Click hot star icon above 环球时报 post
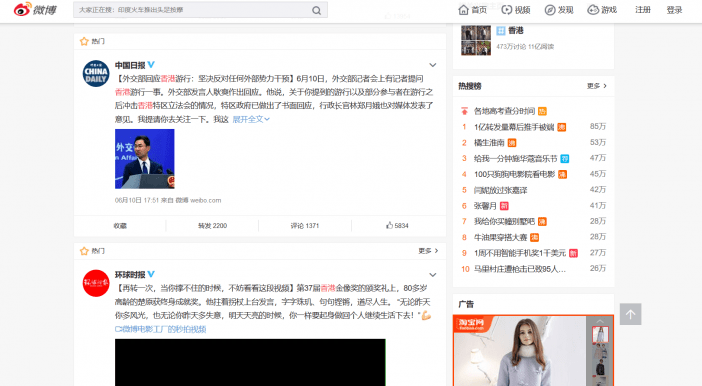This screenshot has width=702, height=386. 84,251
